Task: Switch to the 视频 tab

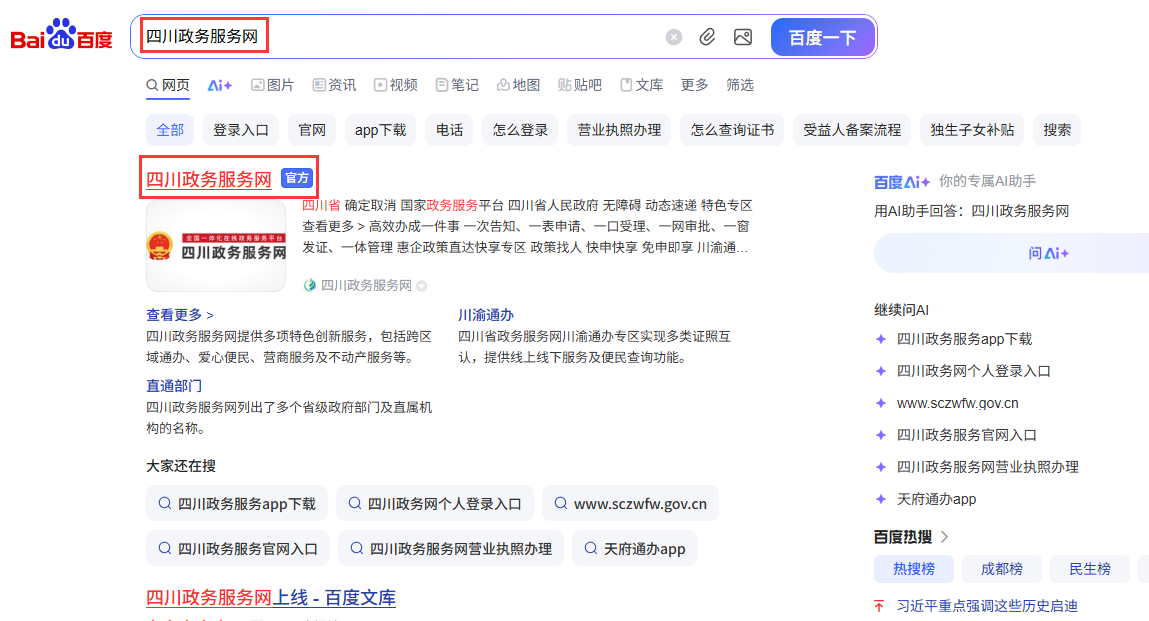Action: click(395, 85)
